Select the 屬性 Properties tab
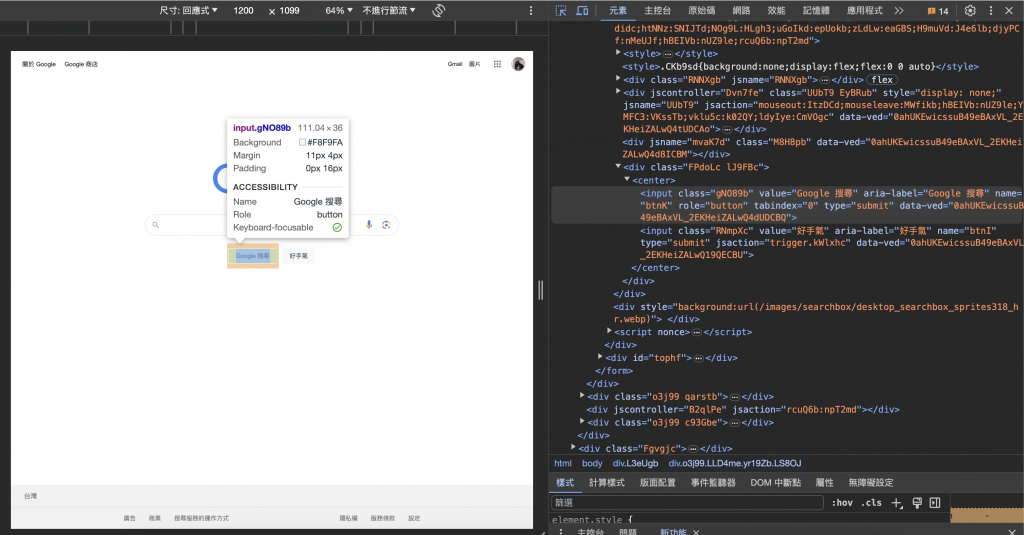 (x=824, y=483)
